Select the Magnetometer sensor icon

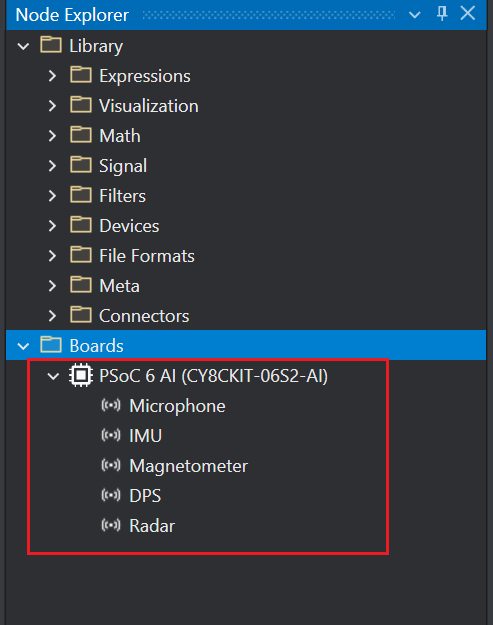(x=111, y=465)
